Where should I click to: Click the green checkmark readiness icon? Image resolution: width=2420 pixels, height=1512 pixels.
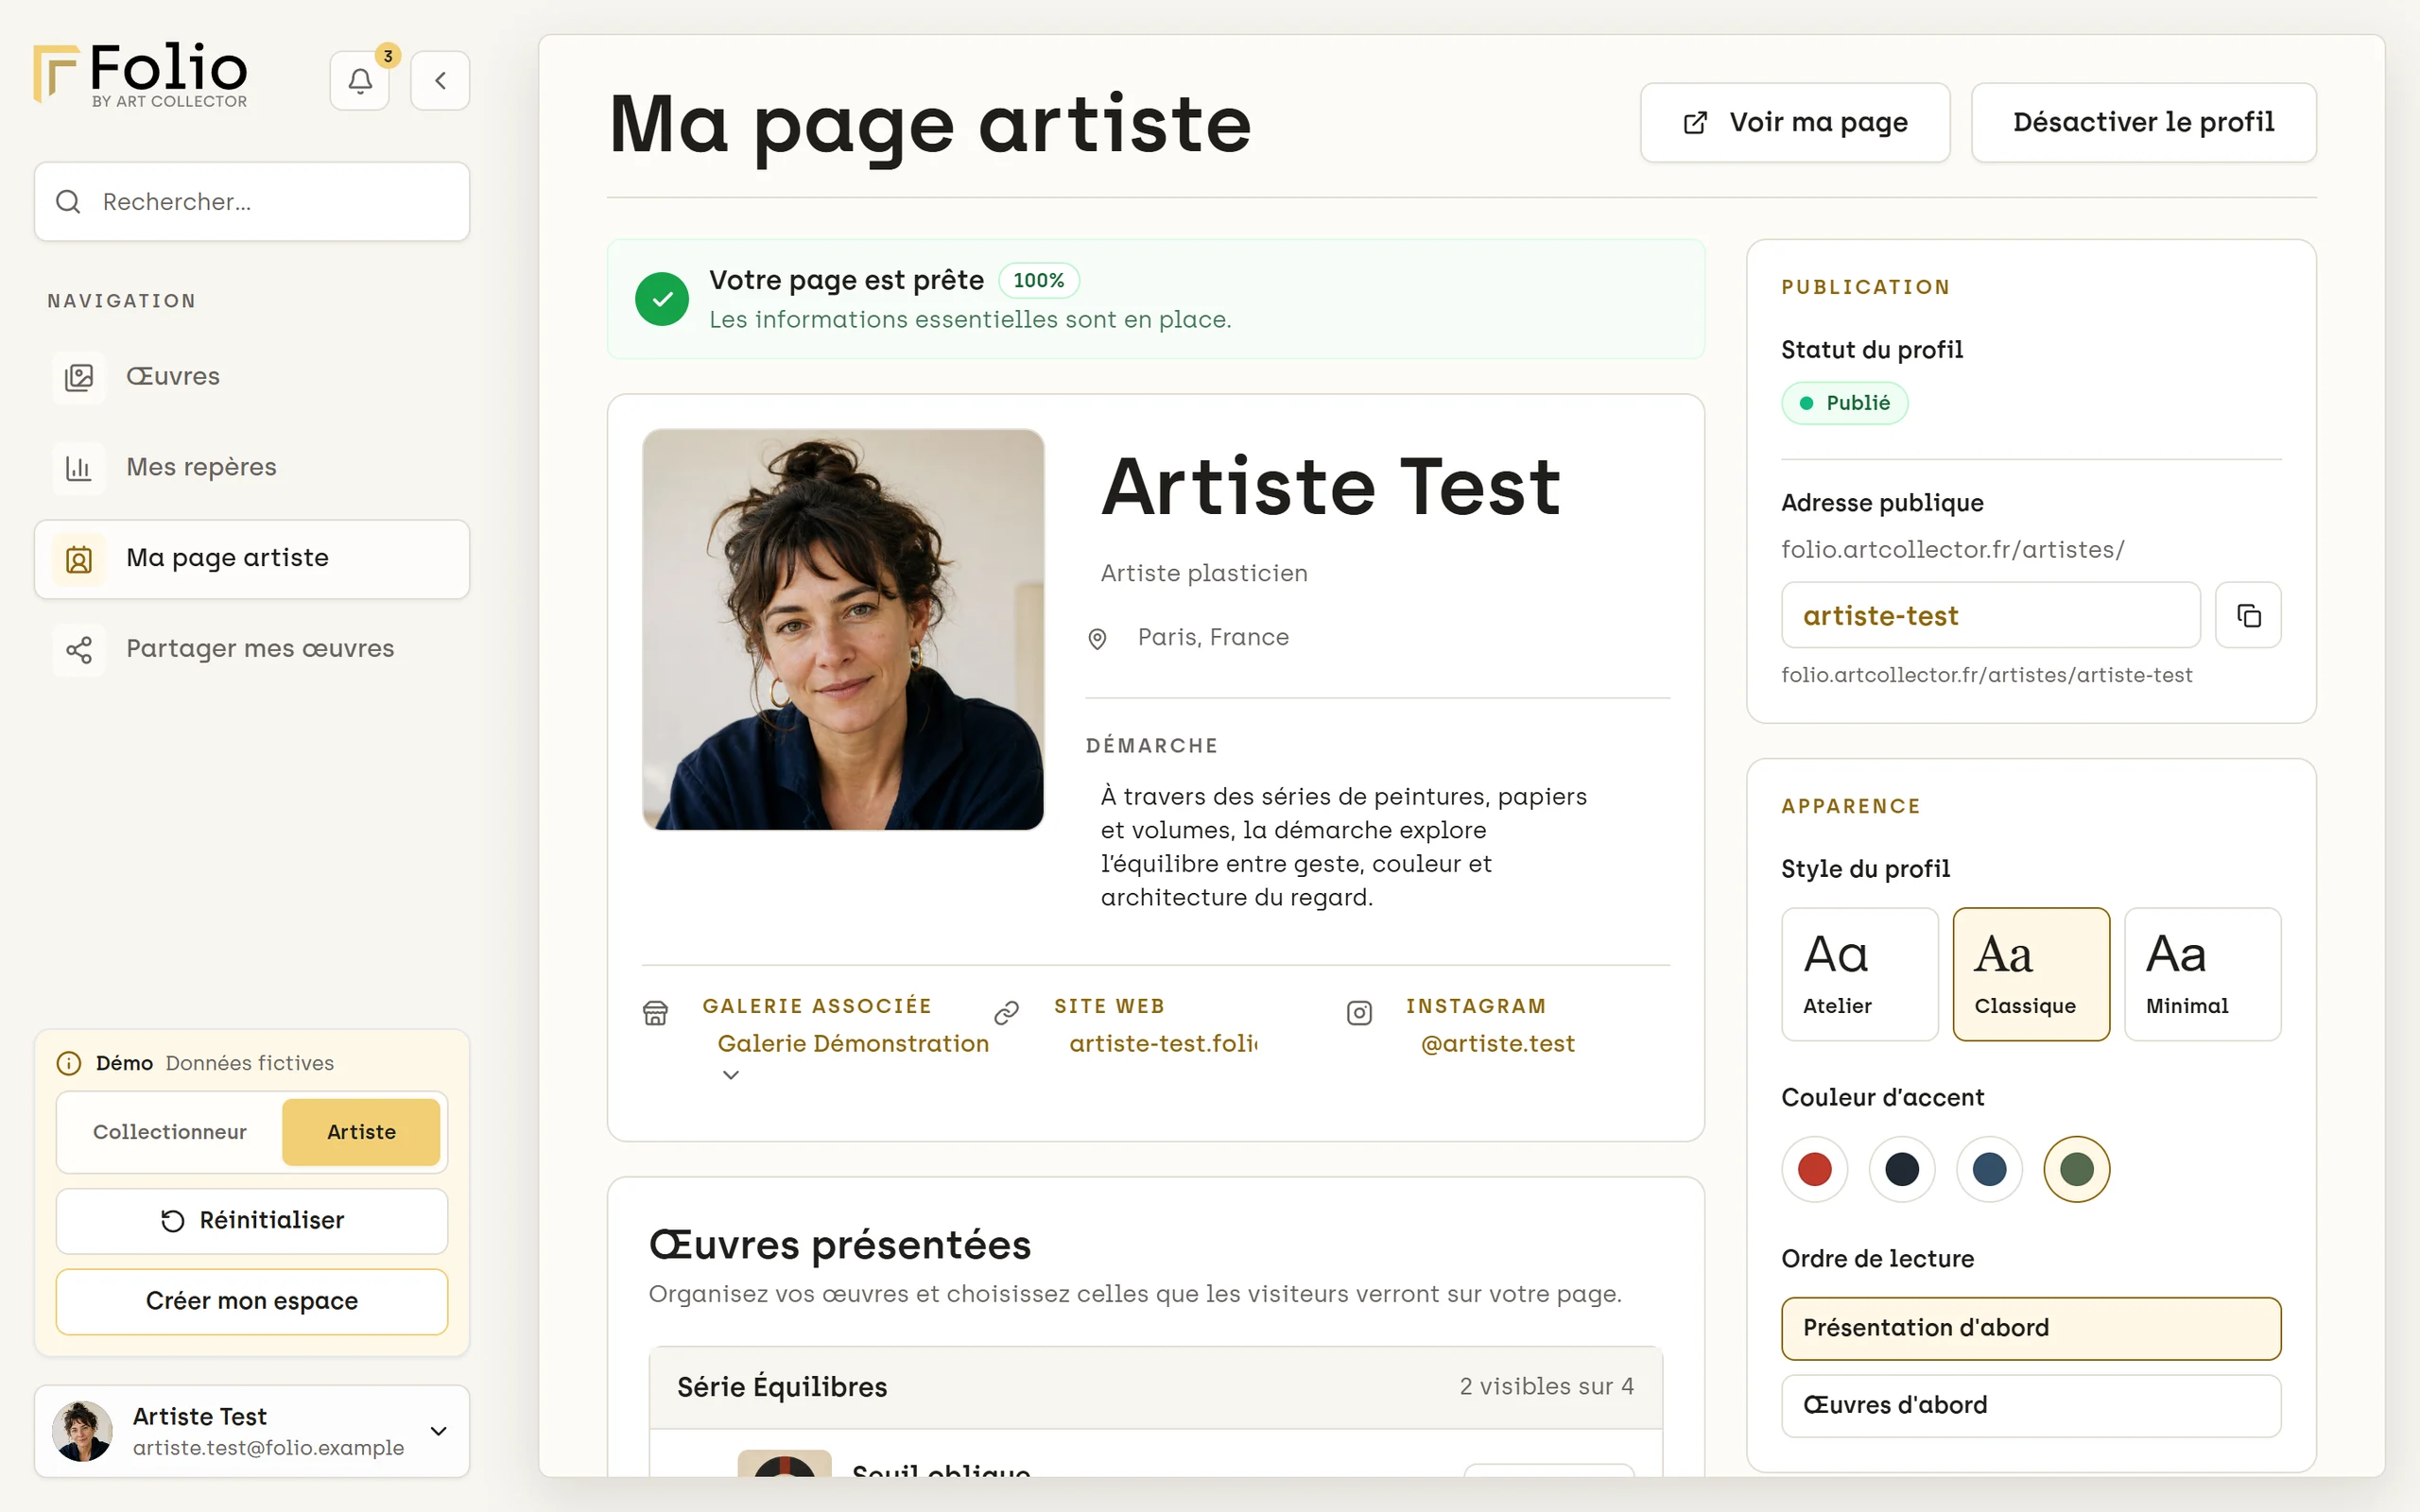click(662, 299)
